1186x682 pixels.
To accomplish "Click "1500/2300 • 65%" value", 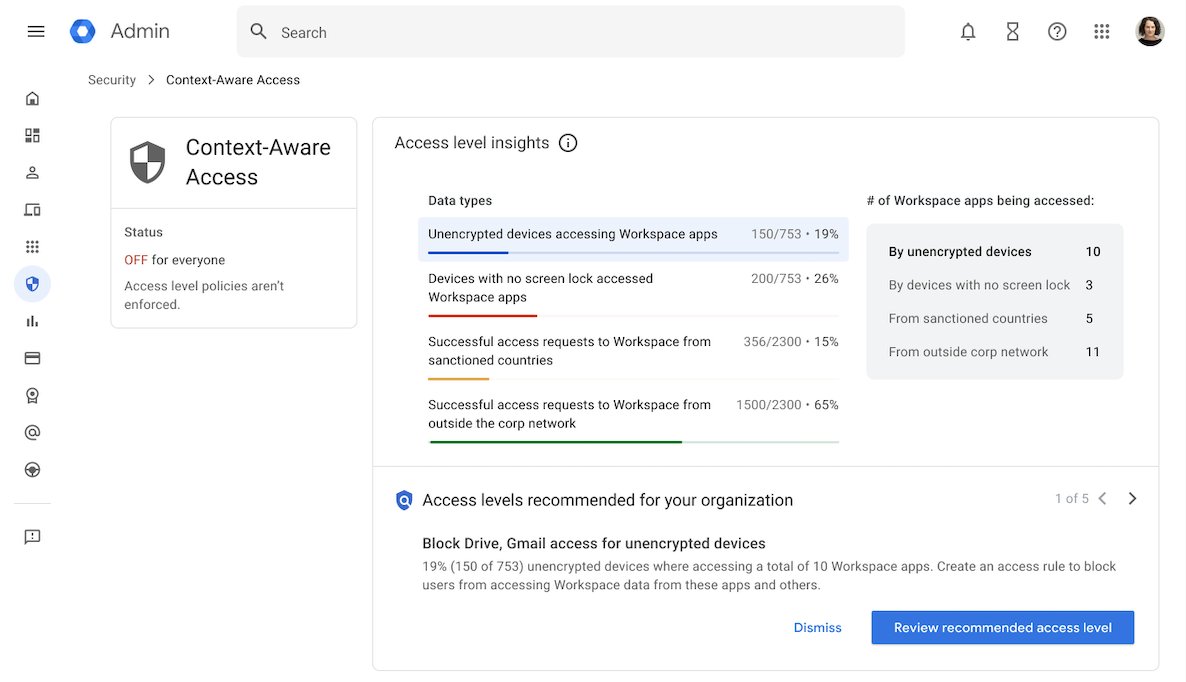I will pyautogui.click(x=787, y=405).
